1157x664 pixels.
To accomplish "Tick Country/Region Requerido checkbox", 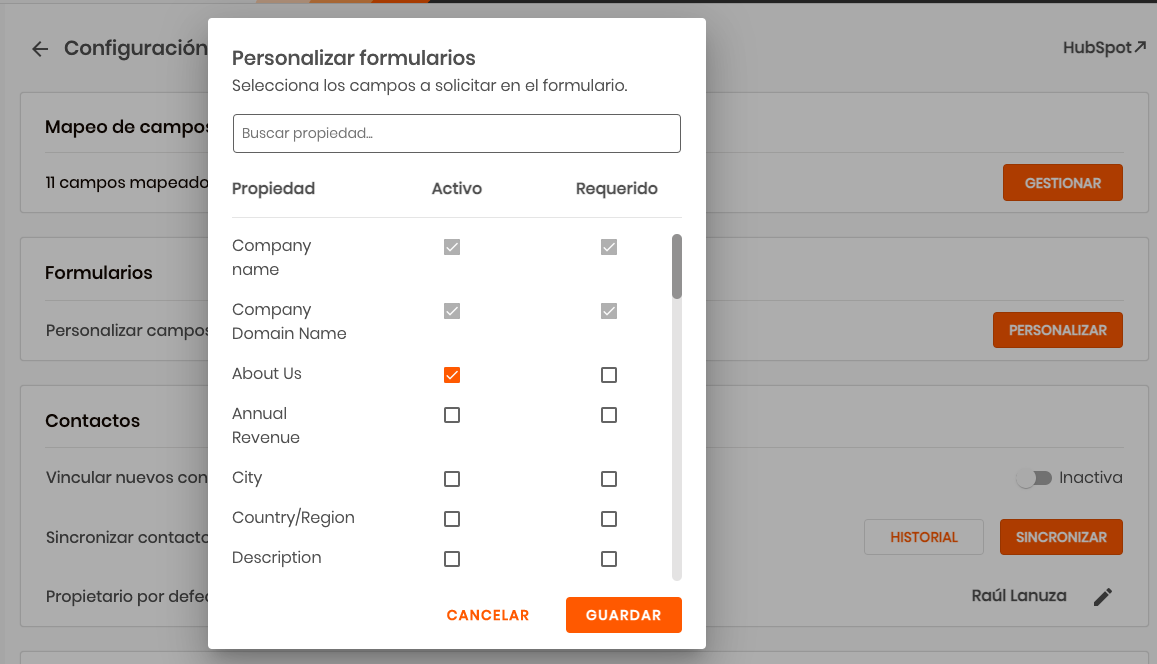I will 609,519.
